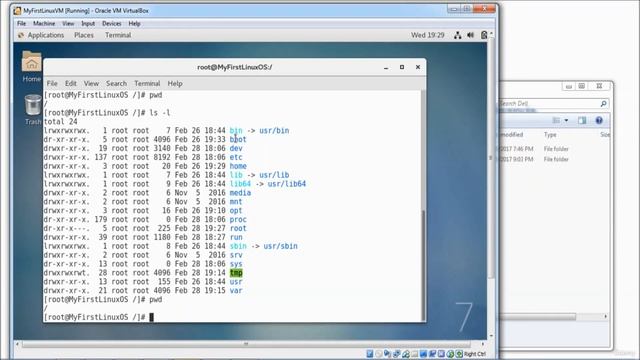The width and height of the screenshot is (640, 360).
Task: Click the 'srv' directory name
Action: [236, 255]
